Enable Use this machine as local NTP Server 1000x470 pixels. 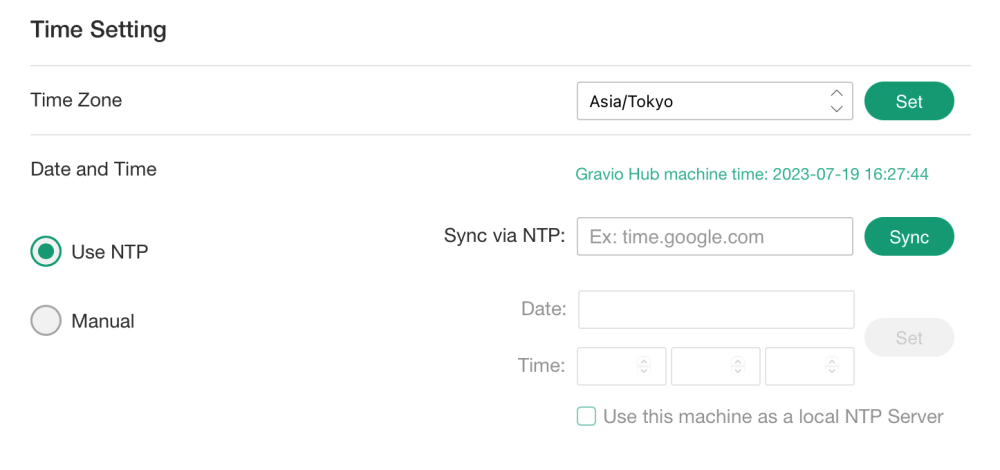click(x=587, y=416)
